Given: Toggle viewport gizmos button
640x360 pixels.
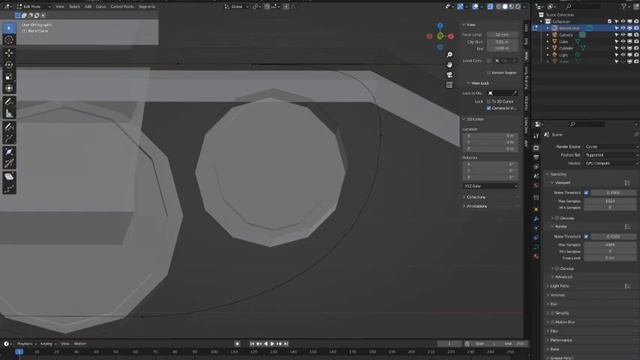Looking at the screenshot, I should click(x=460, y=7).
